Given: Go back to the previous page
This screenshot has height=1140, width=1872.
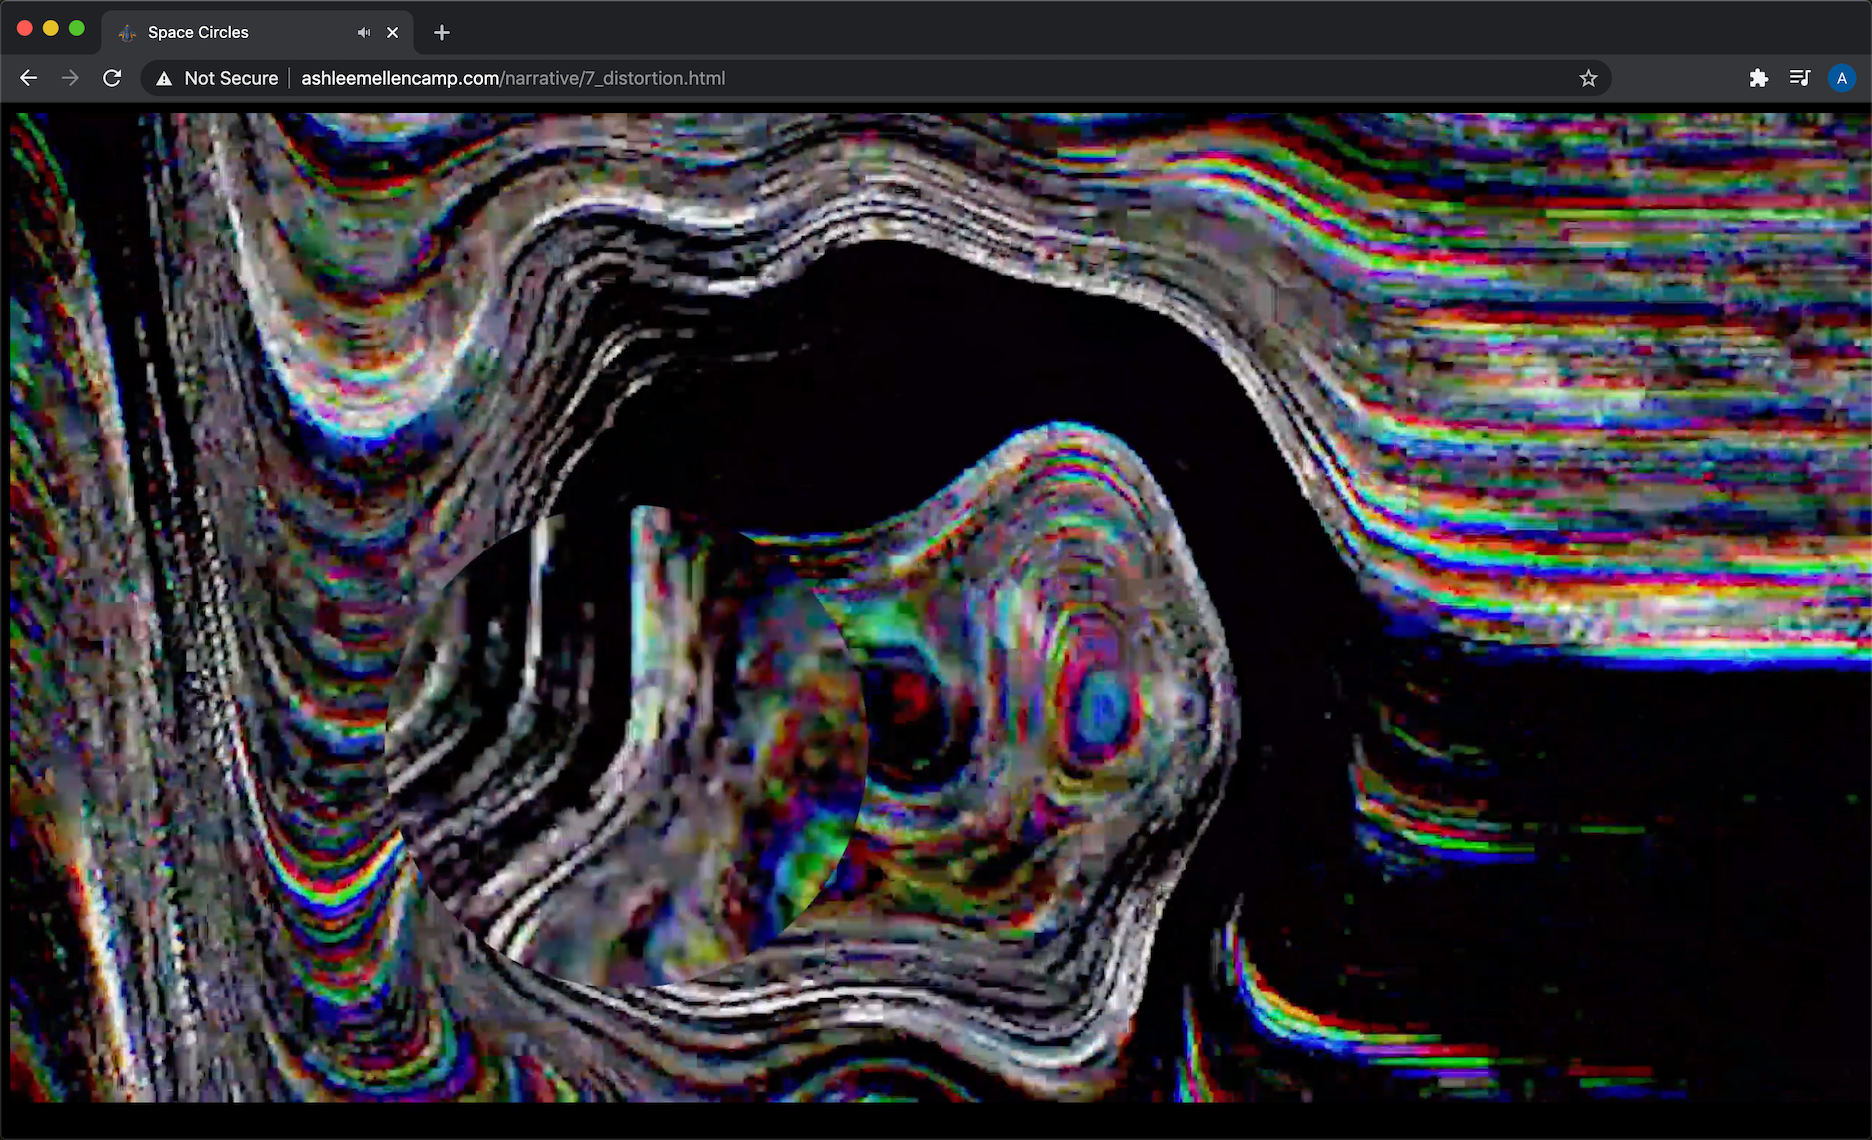Looking at the screenshot, I should [28, 78].
